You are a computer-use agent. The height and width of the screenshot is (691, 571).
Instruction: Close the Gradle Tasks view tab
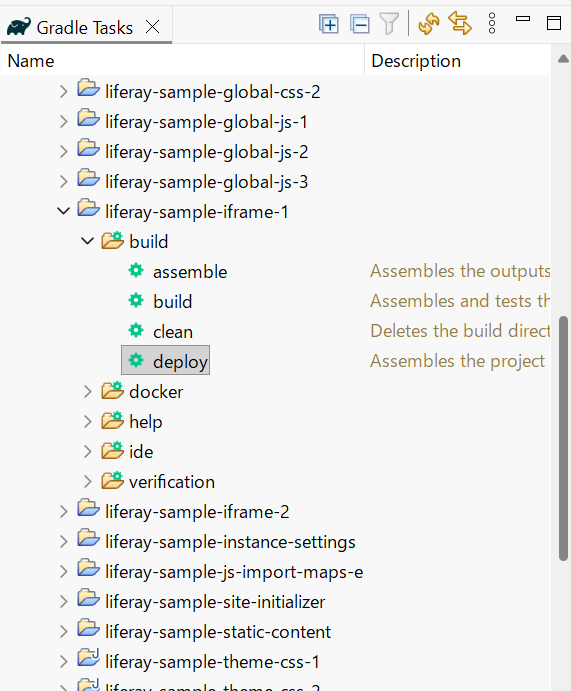(x=152, y=27)
